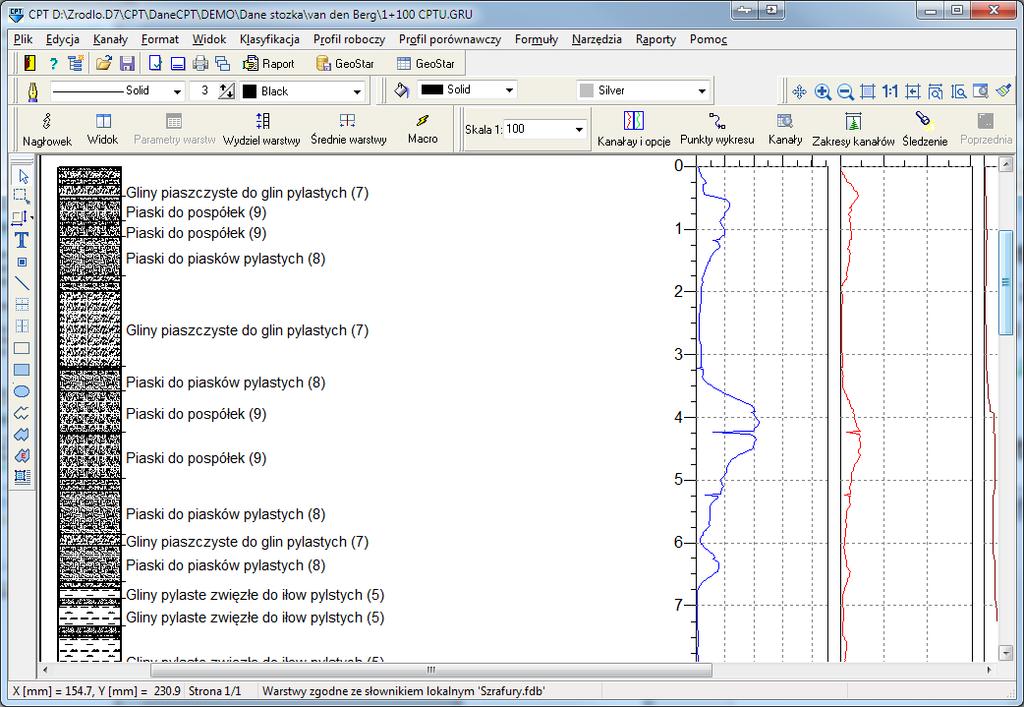This screenshot has width=1024, height=707.
Task: Open the Narzędzia menu
Action: [x=597, y=39]
